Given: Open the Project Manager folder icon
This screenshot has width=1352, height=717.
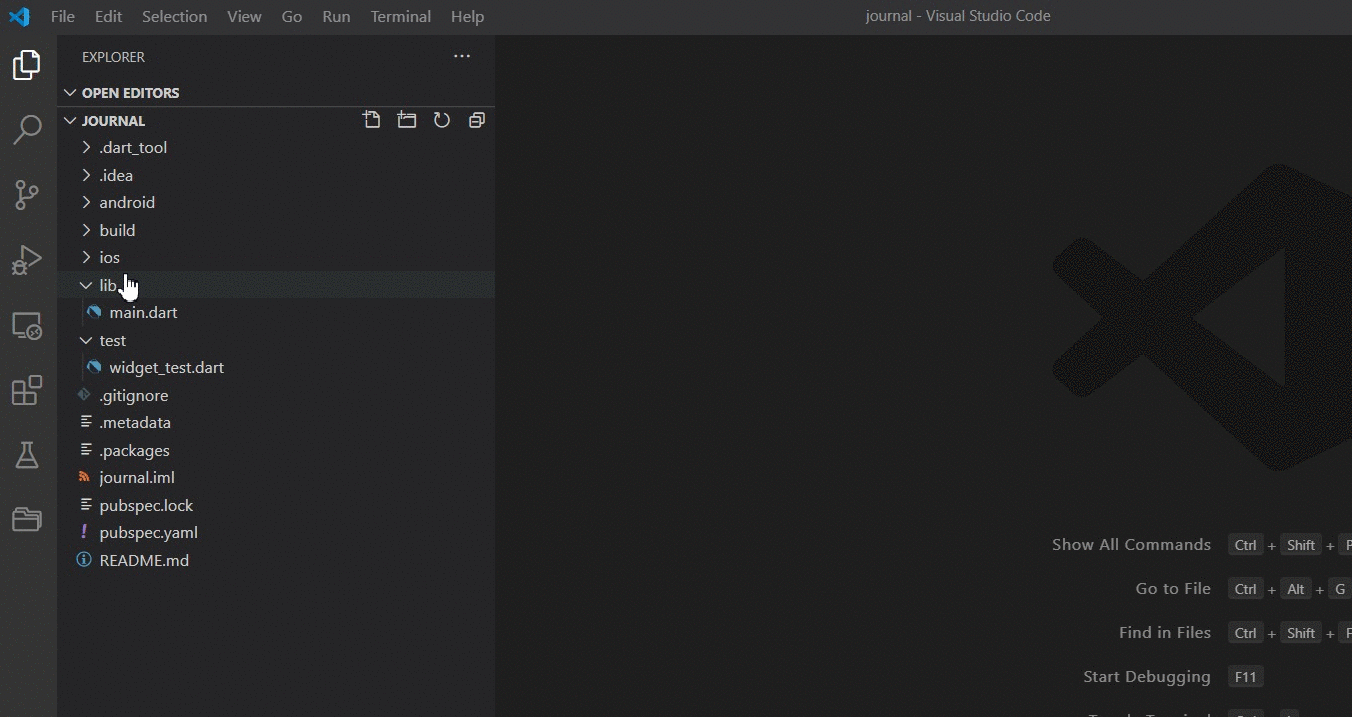Looking at the screenshot, I should [27, 519].
